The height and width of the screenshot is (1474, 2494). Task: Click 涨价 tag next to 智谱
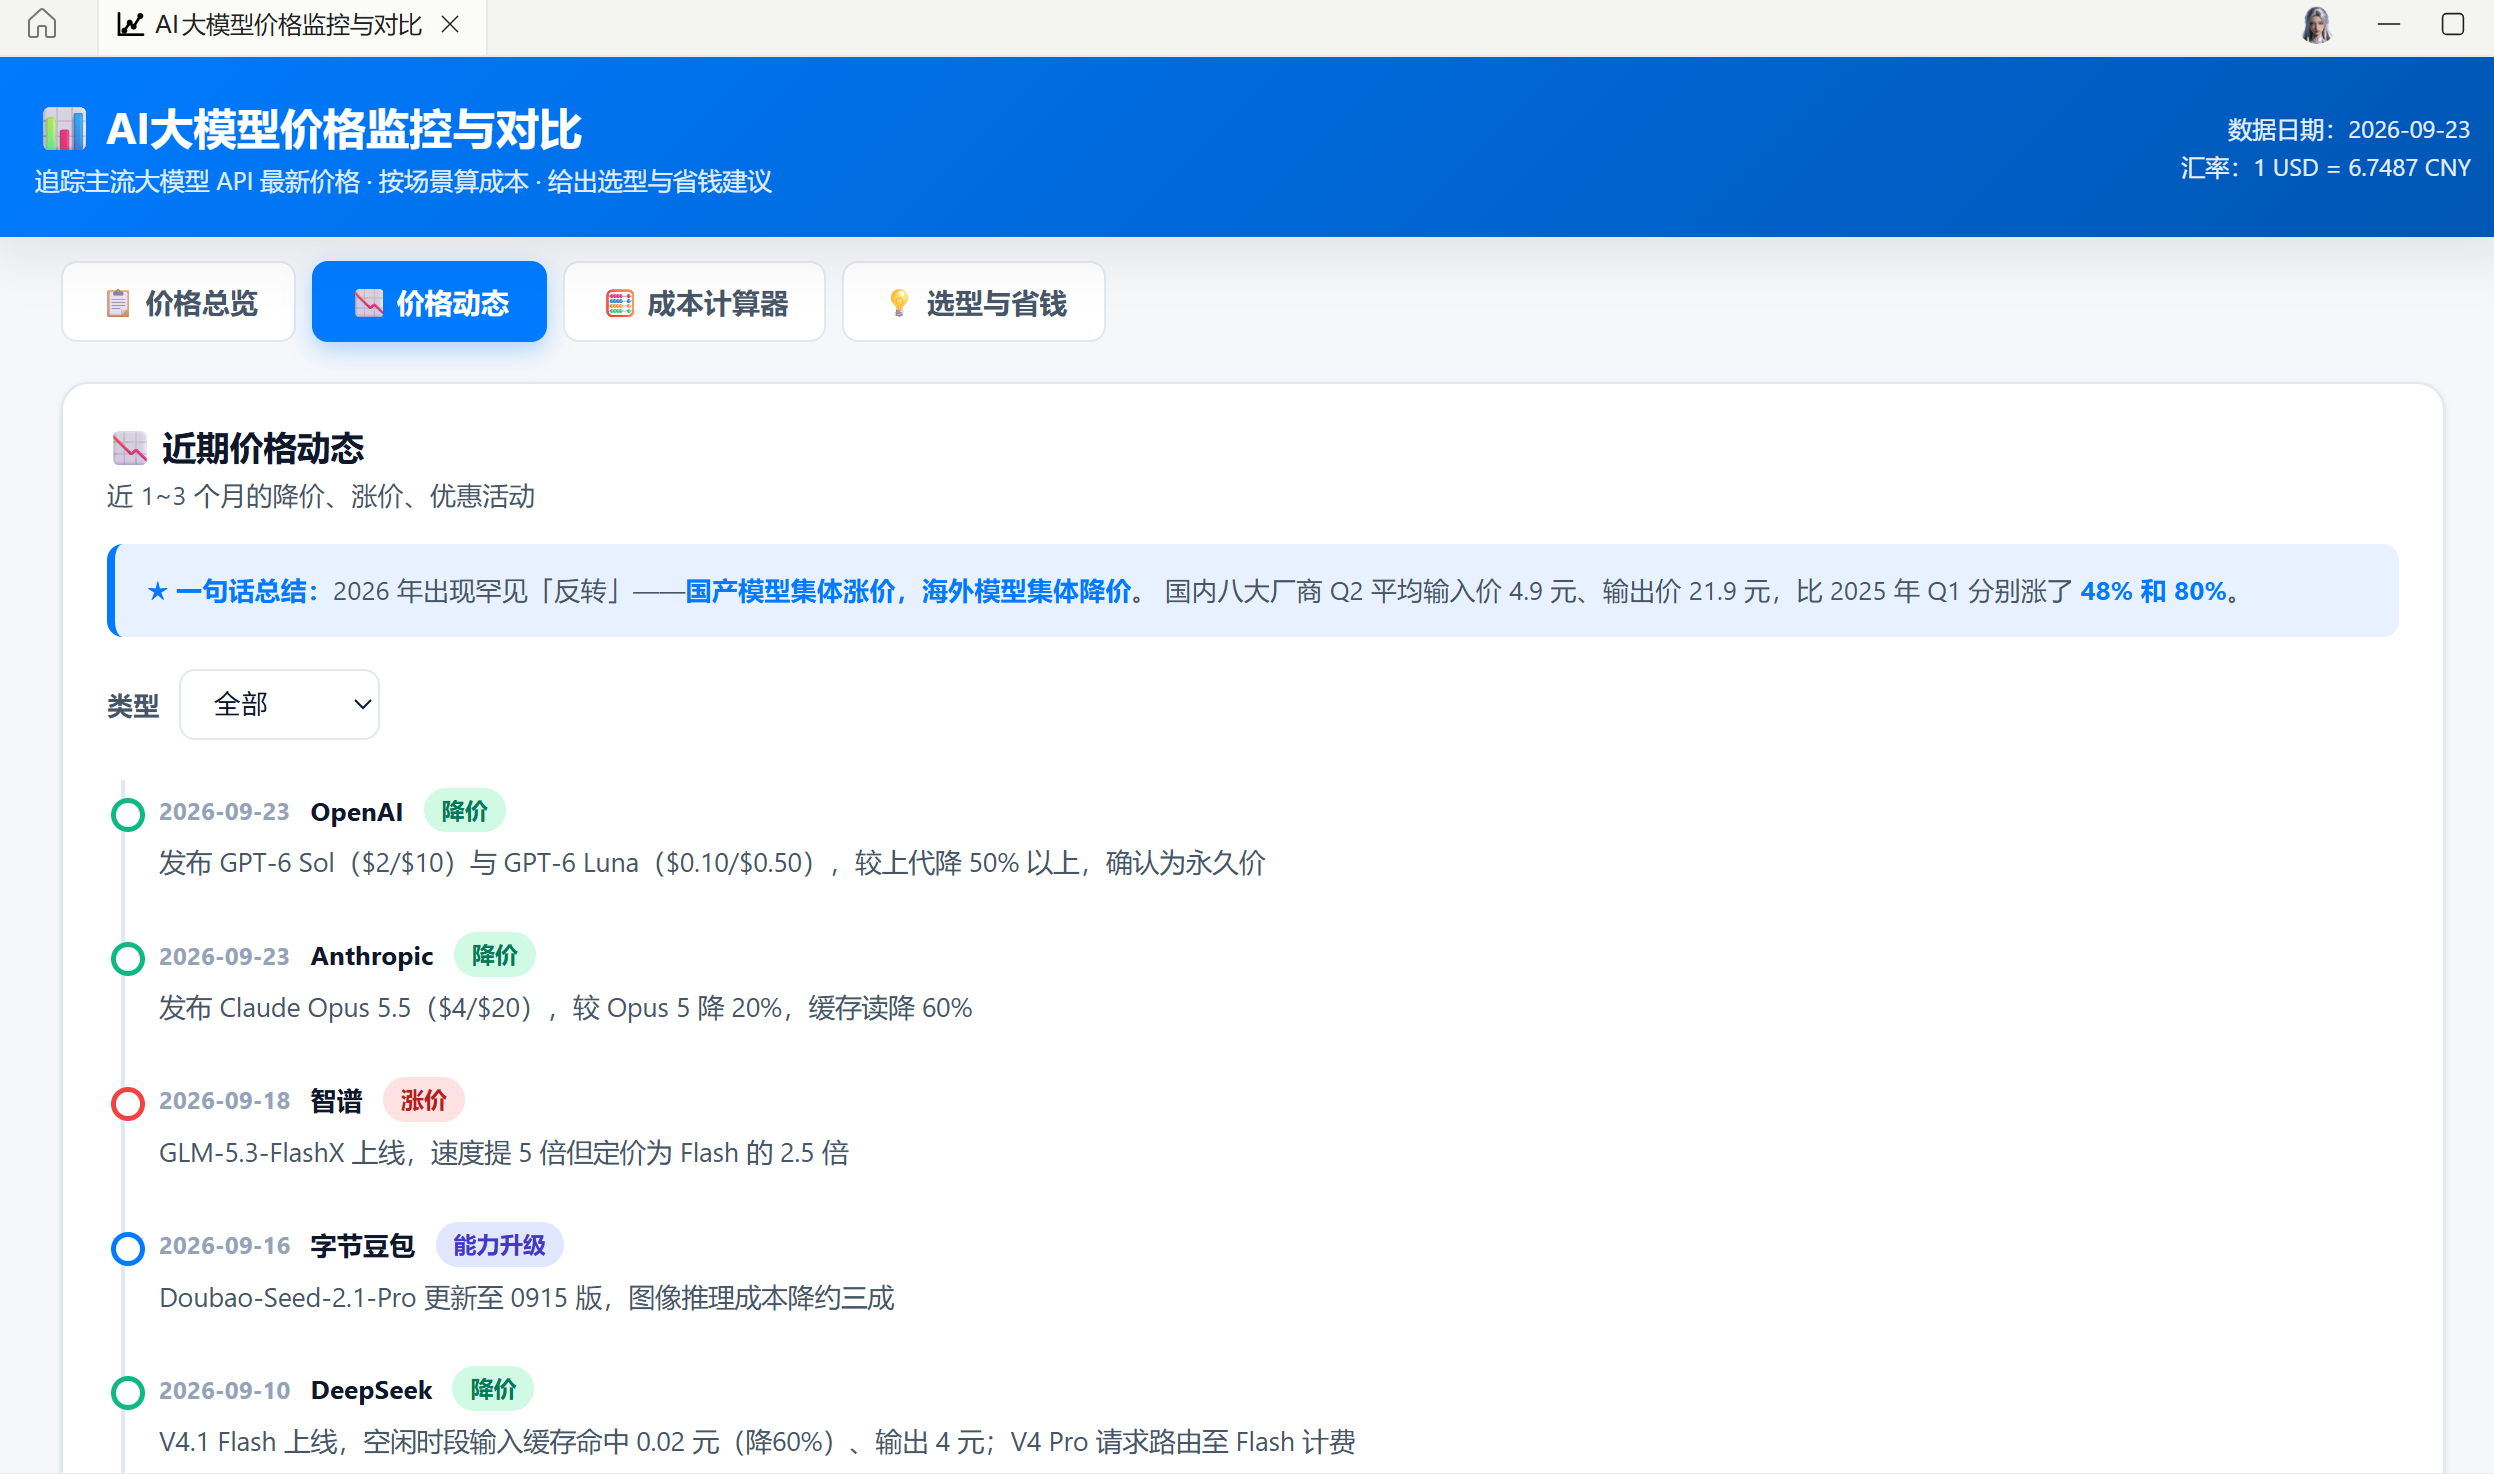point(424,1100)
